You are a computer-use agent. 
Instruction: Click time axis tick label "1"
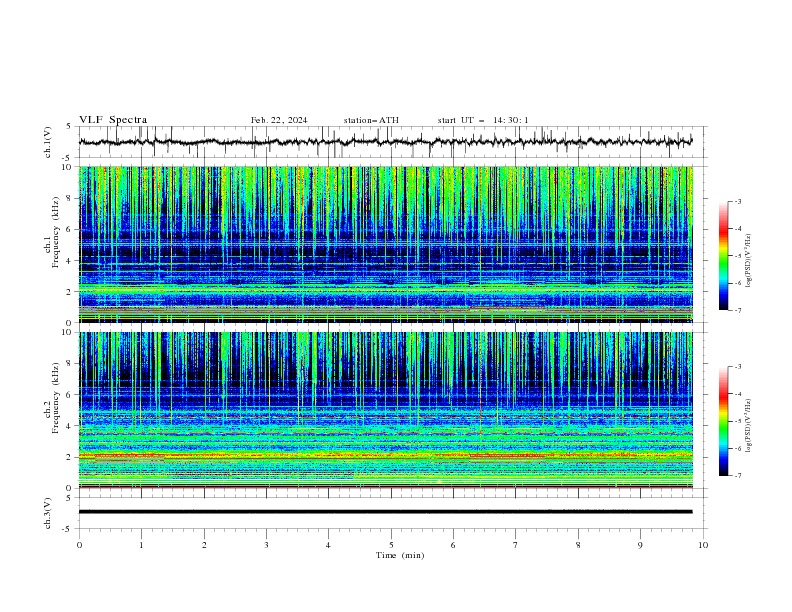[141, 545]
